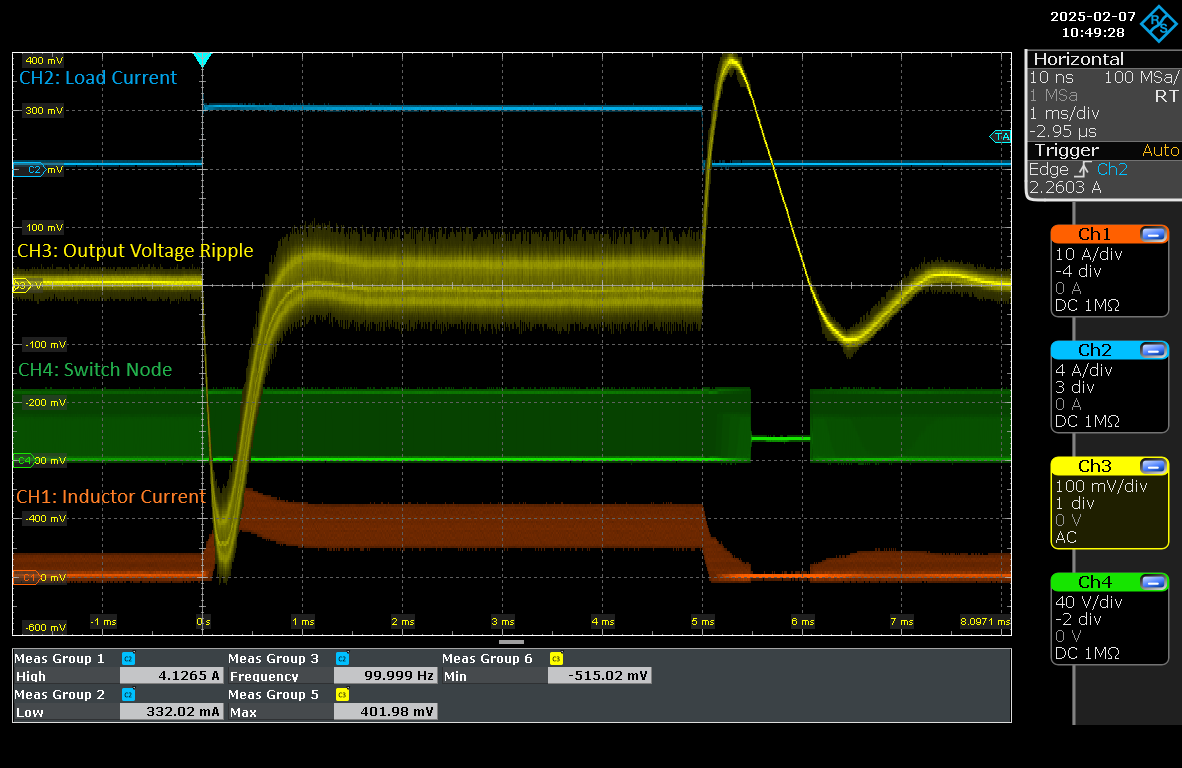Image resolution: width=1182 pixels, height=768 pixels.
Task: Open the Trigger settings panel
Action: [x=1066, y=150]
